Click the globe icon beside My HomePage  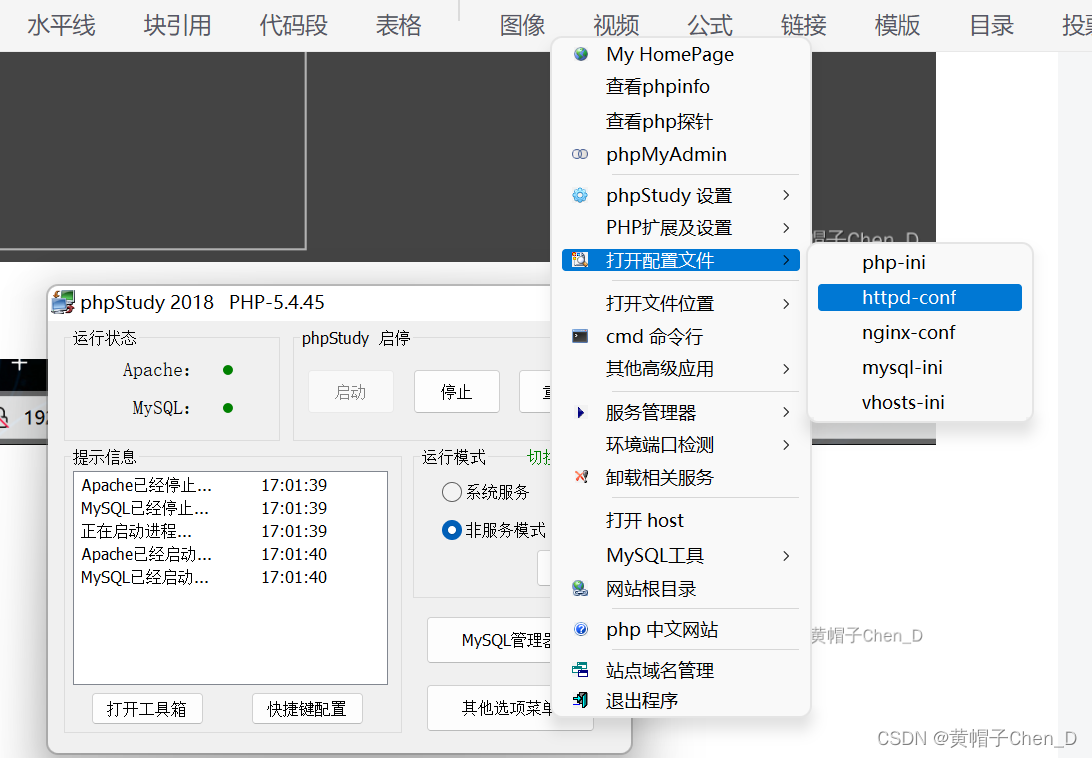point(581,54)
